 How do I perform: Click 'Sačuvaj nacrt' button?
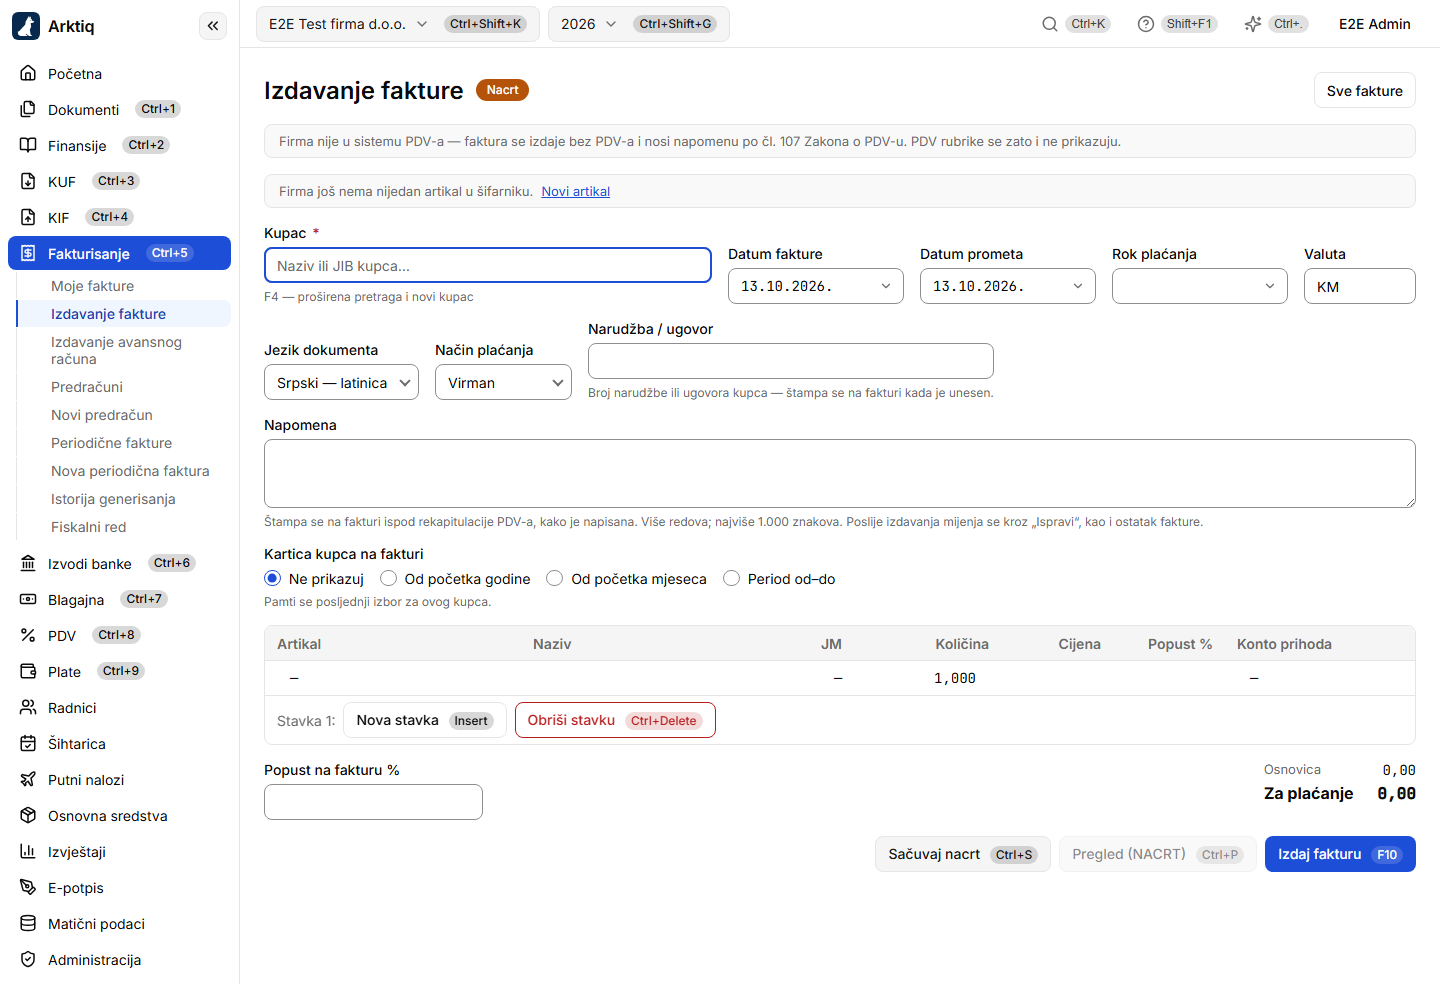(x=963, y=854)
